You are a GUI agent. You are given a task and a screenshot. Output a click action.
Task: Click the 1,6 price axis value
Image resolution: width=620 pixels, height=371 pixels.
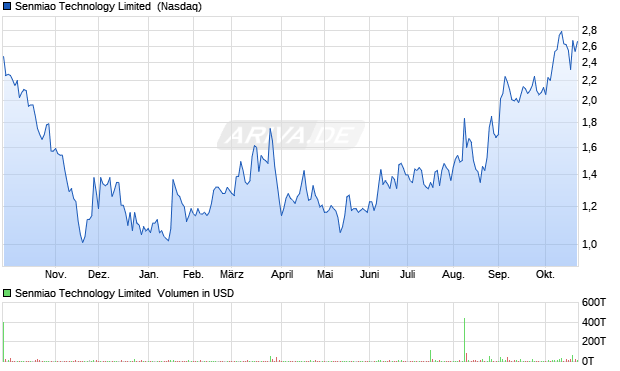pyautogui.click(x=590, y=148)
